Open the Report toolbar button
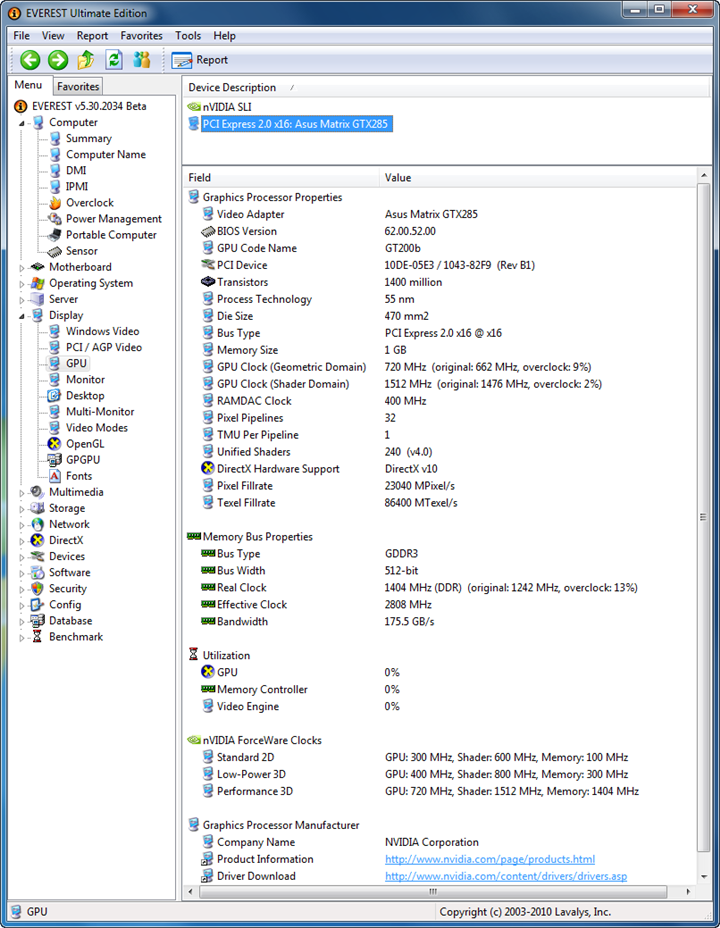This screenshot has height=928, width=720. point(199,60)
